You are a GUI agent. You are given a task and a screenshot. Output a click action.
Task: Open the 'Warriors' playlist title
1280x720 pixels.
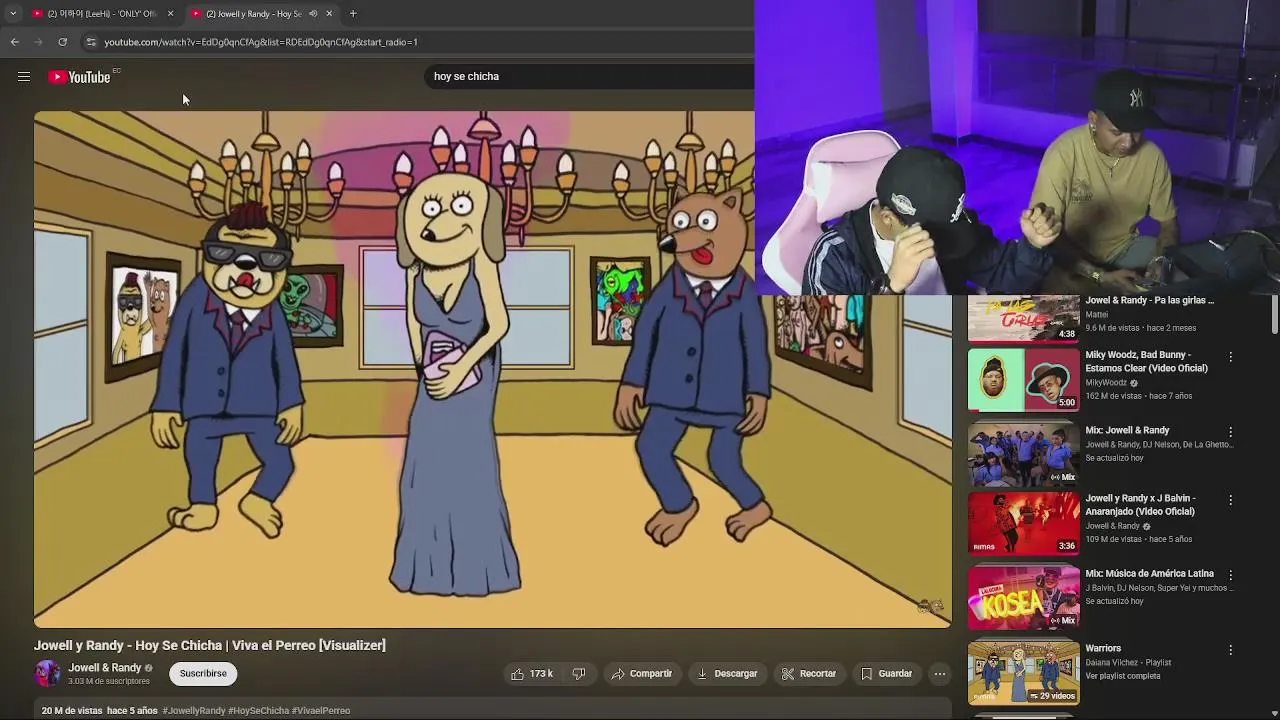tap(1103, 648)
